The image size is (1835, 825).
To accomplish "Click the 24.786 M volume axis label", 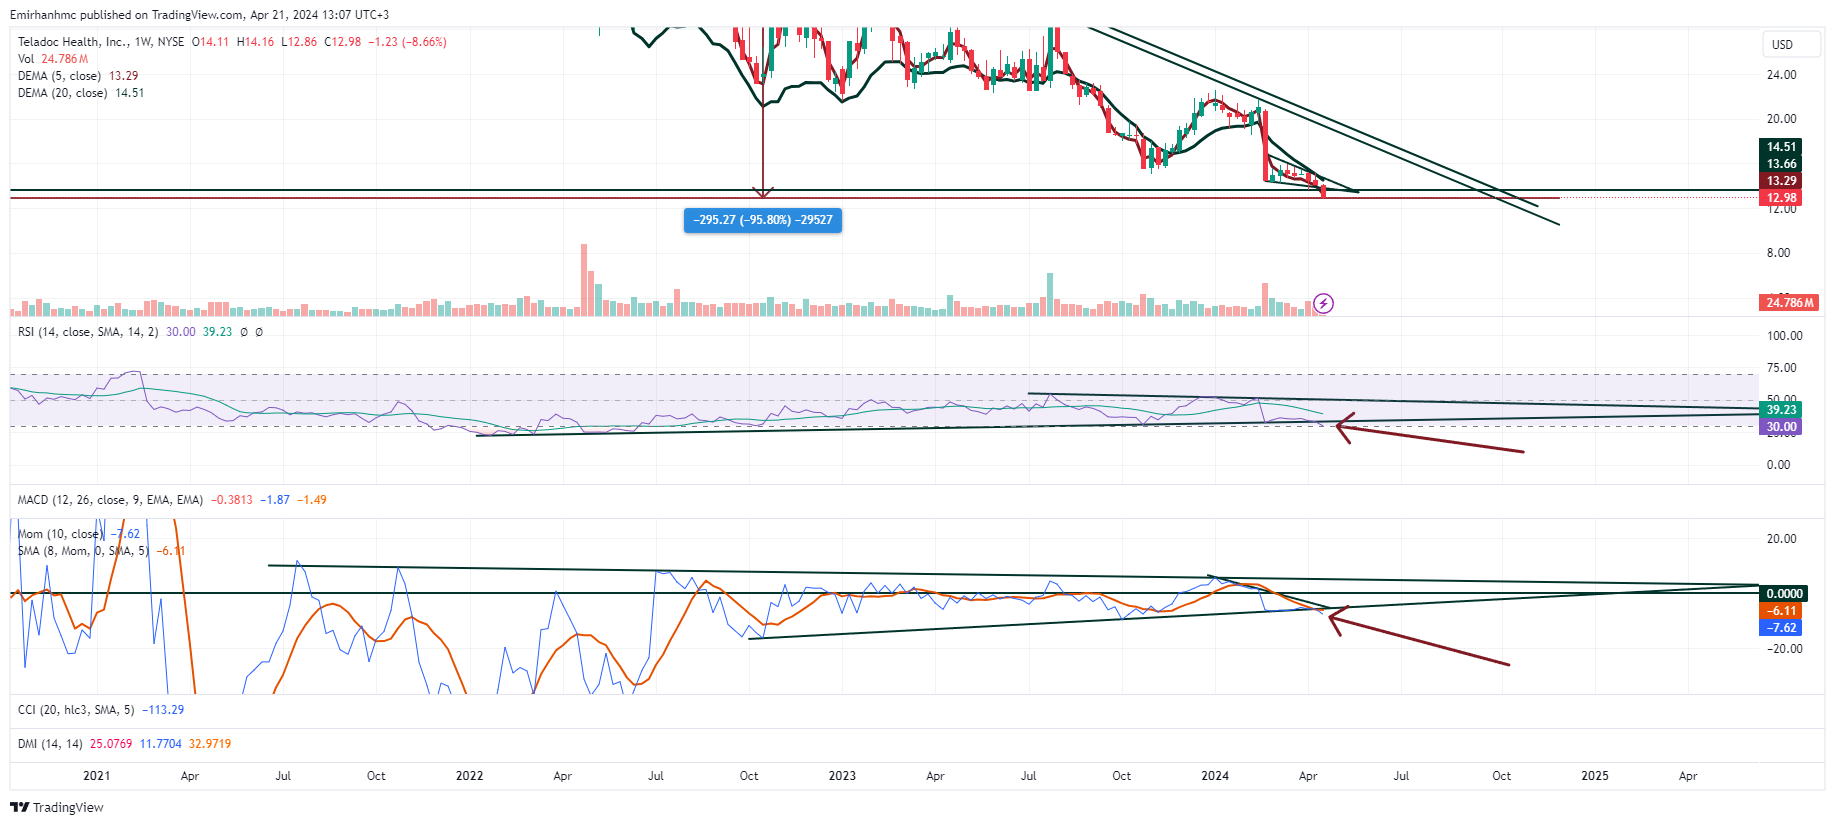I will (1789, 303).
